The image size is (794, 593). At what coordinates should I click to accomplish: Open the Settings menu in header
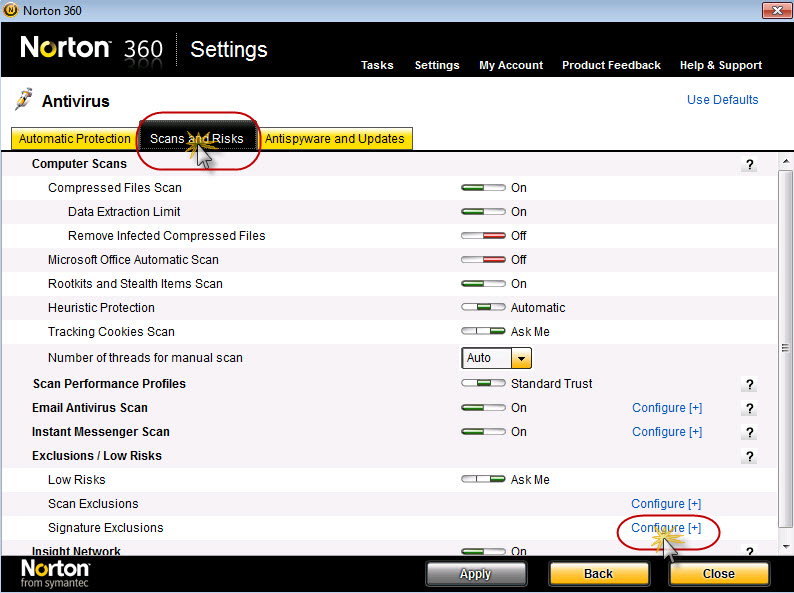(x=437, y=65)
